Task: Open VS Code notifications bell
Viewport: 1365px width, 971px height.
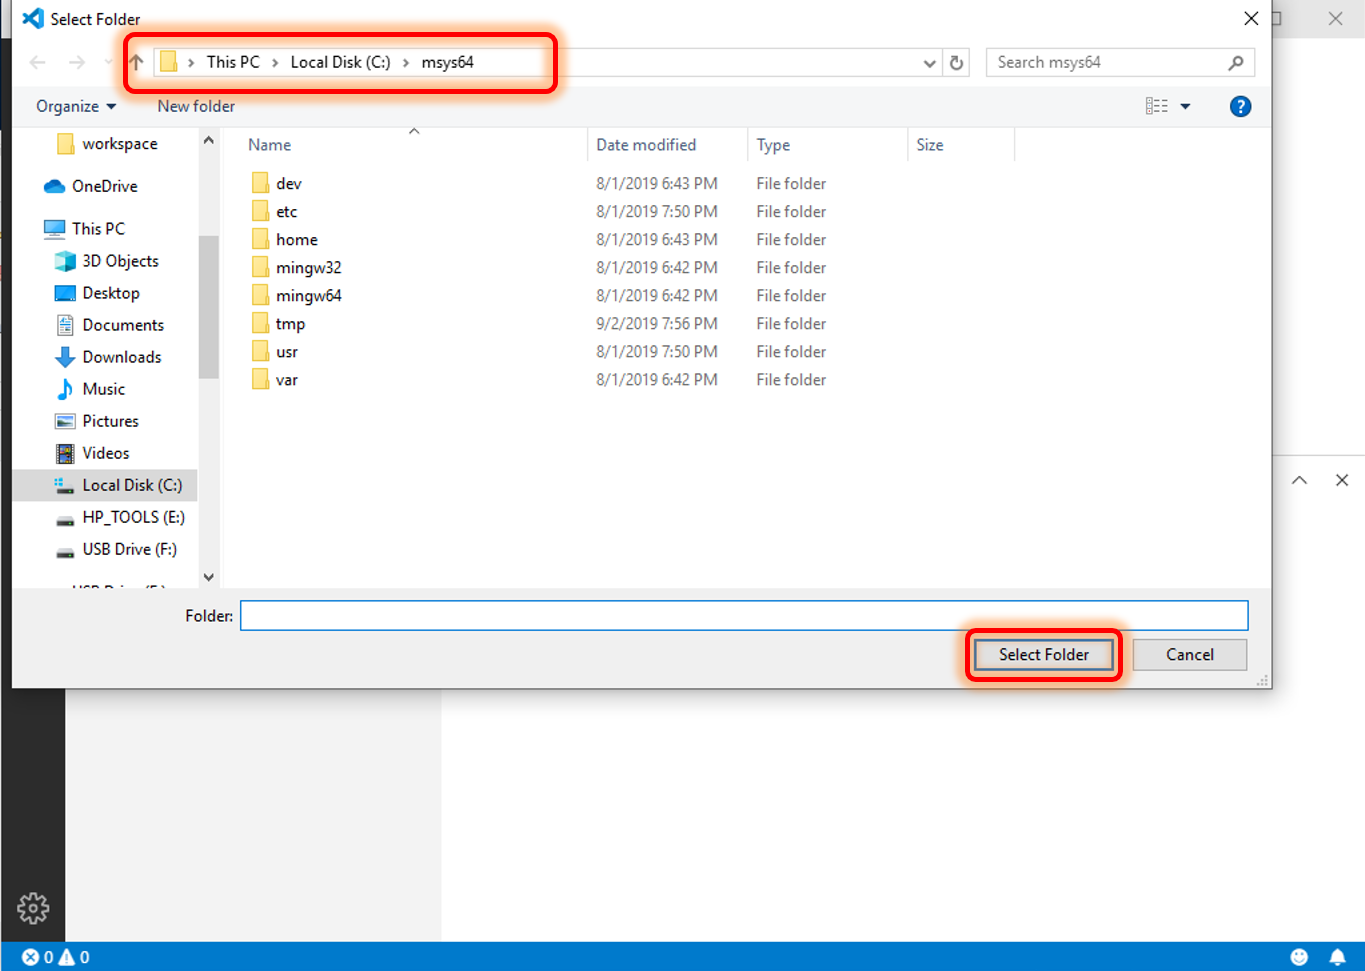Action: (1338, 957)
